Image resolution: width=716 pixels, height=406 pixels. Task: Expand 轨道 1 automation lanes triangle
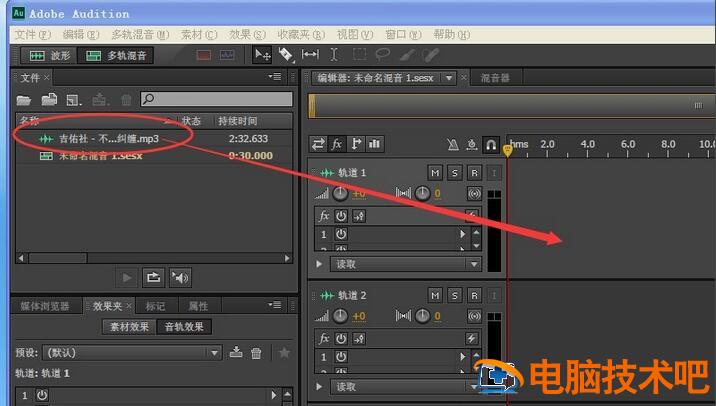pyautogui.click(x=319, y=264)
